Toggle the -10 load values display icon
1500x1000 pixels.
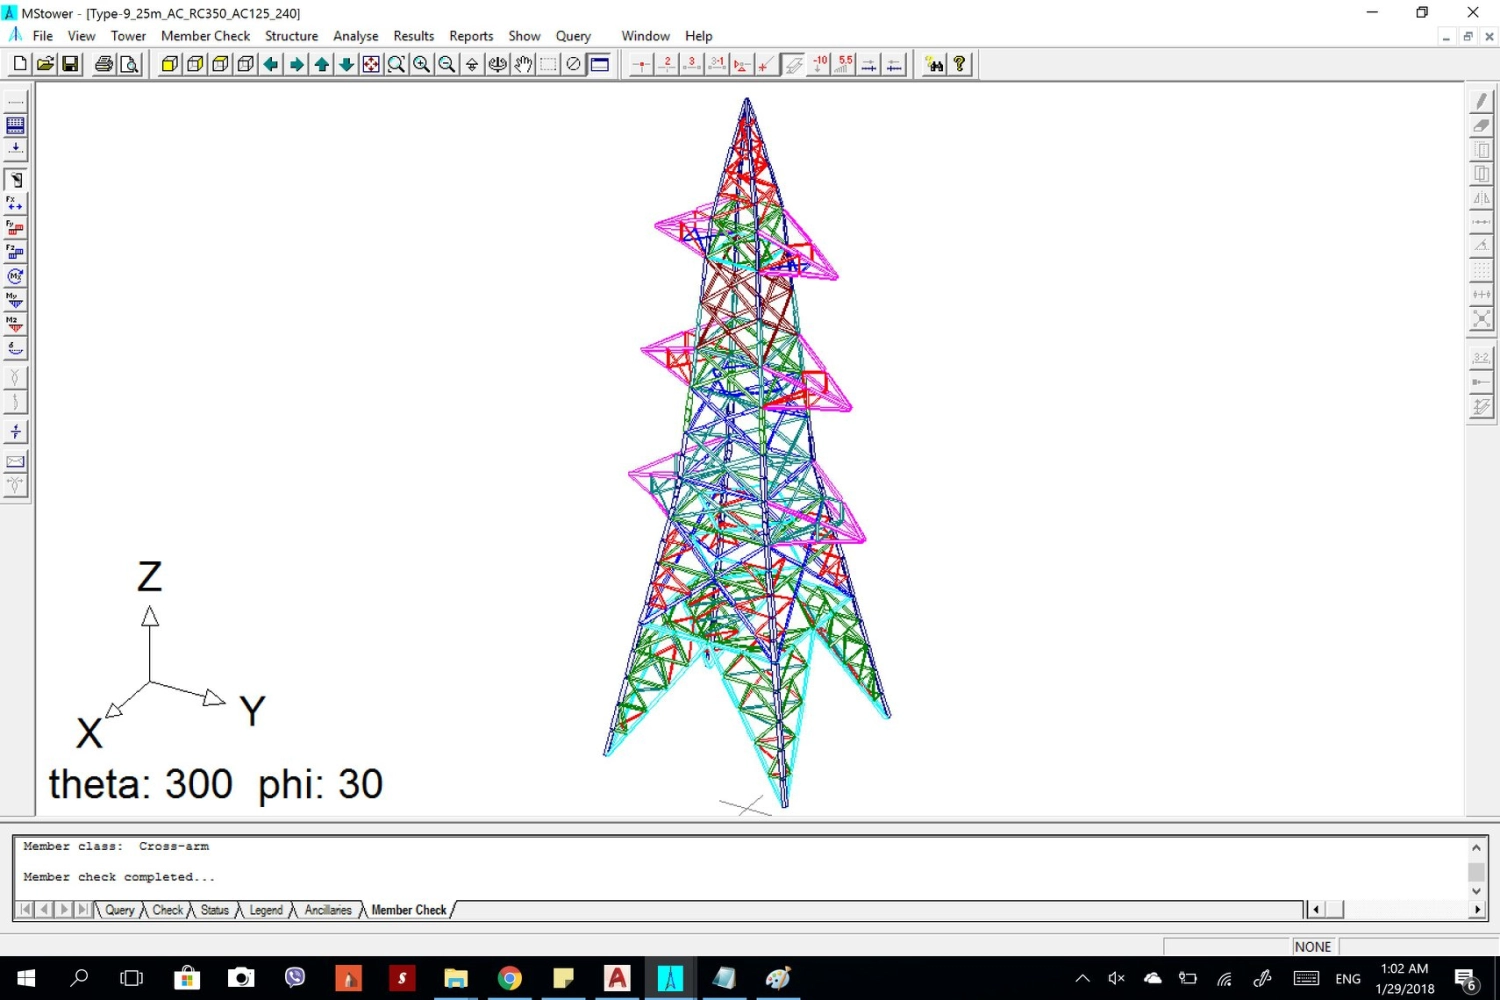[819, 64]
